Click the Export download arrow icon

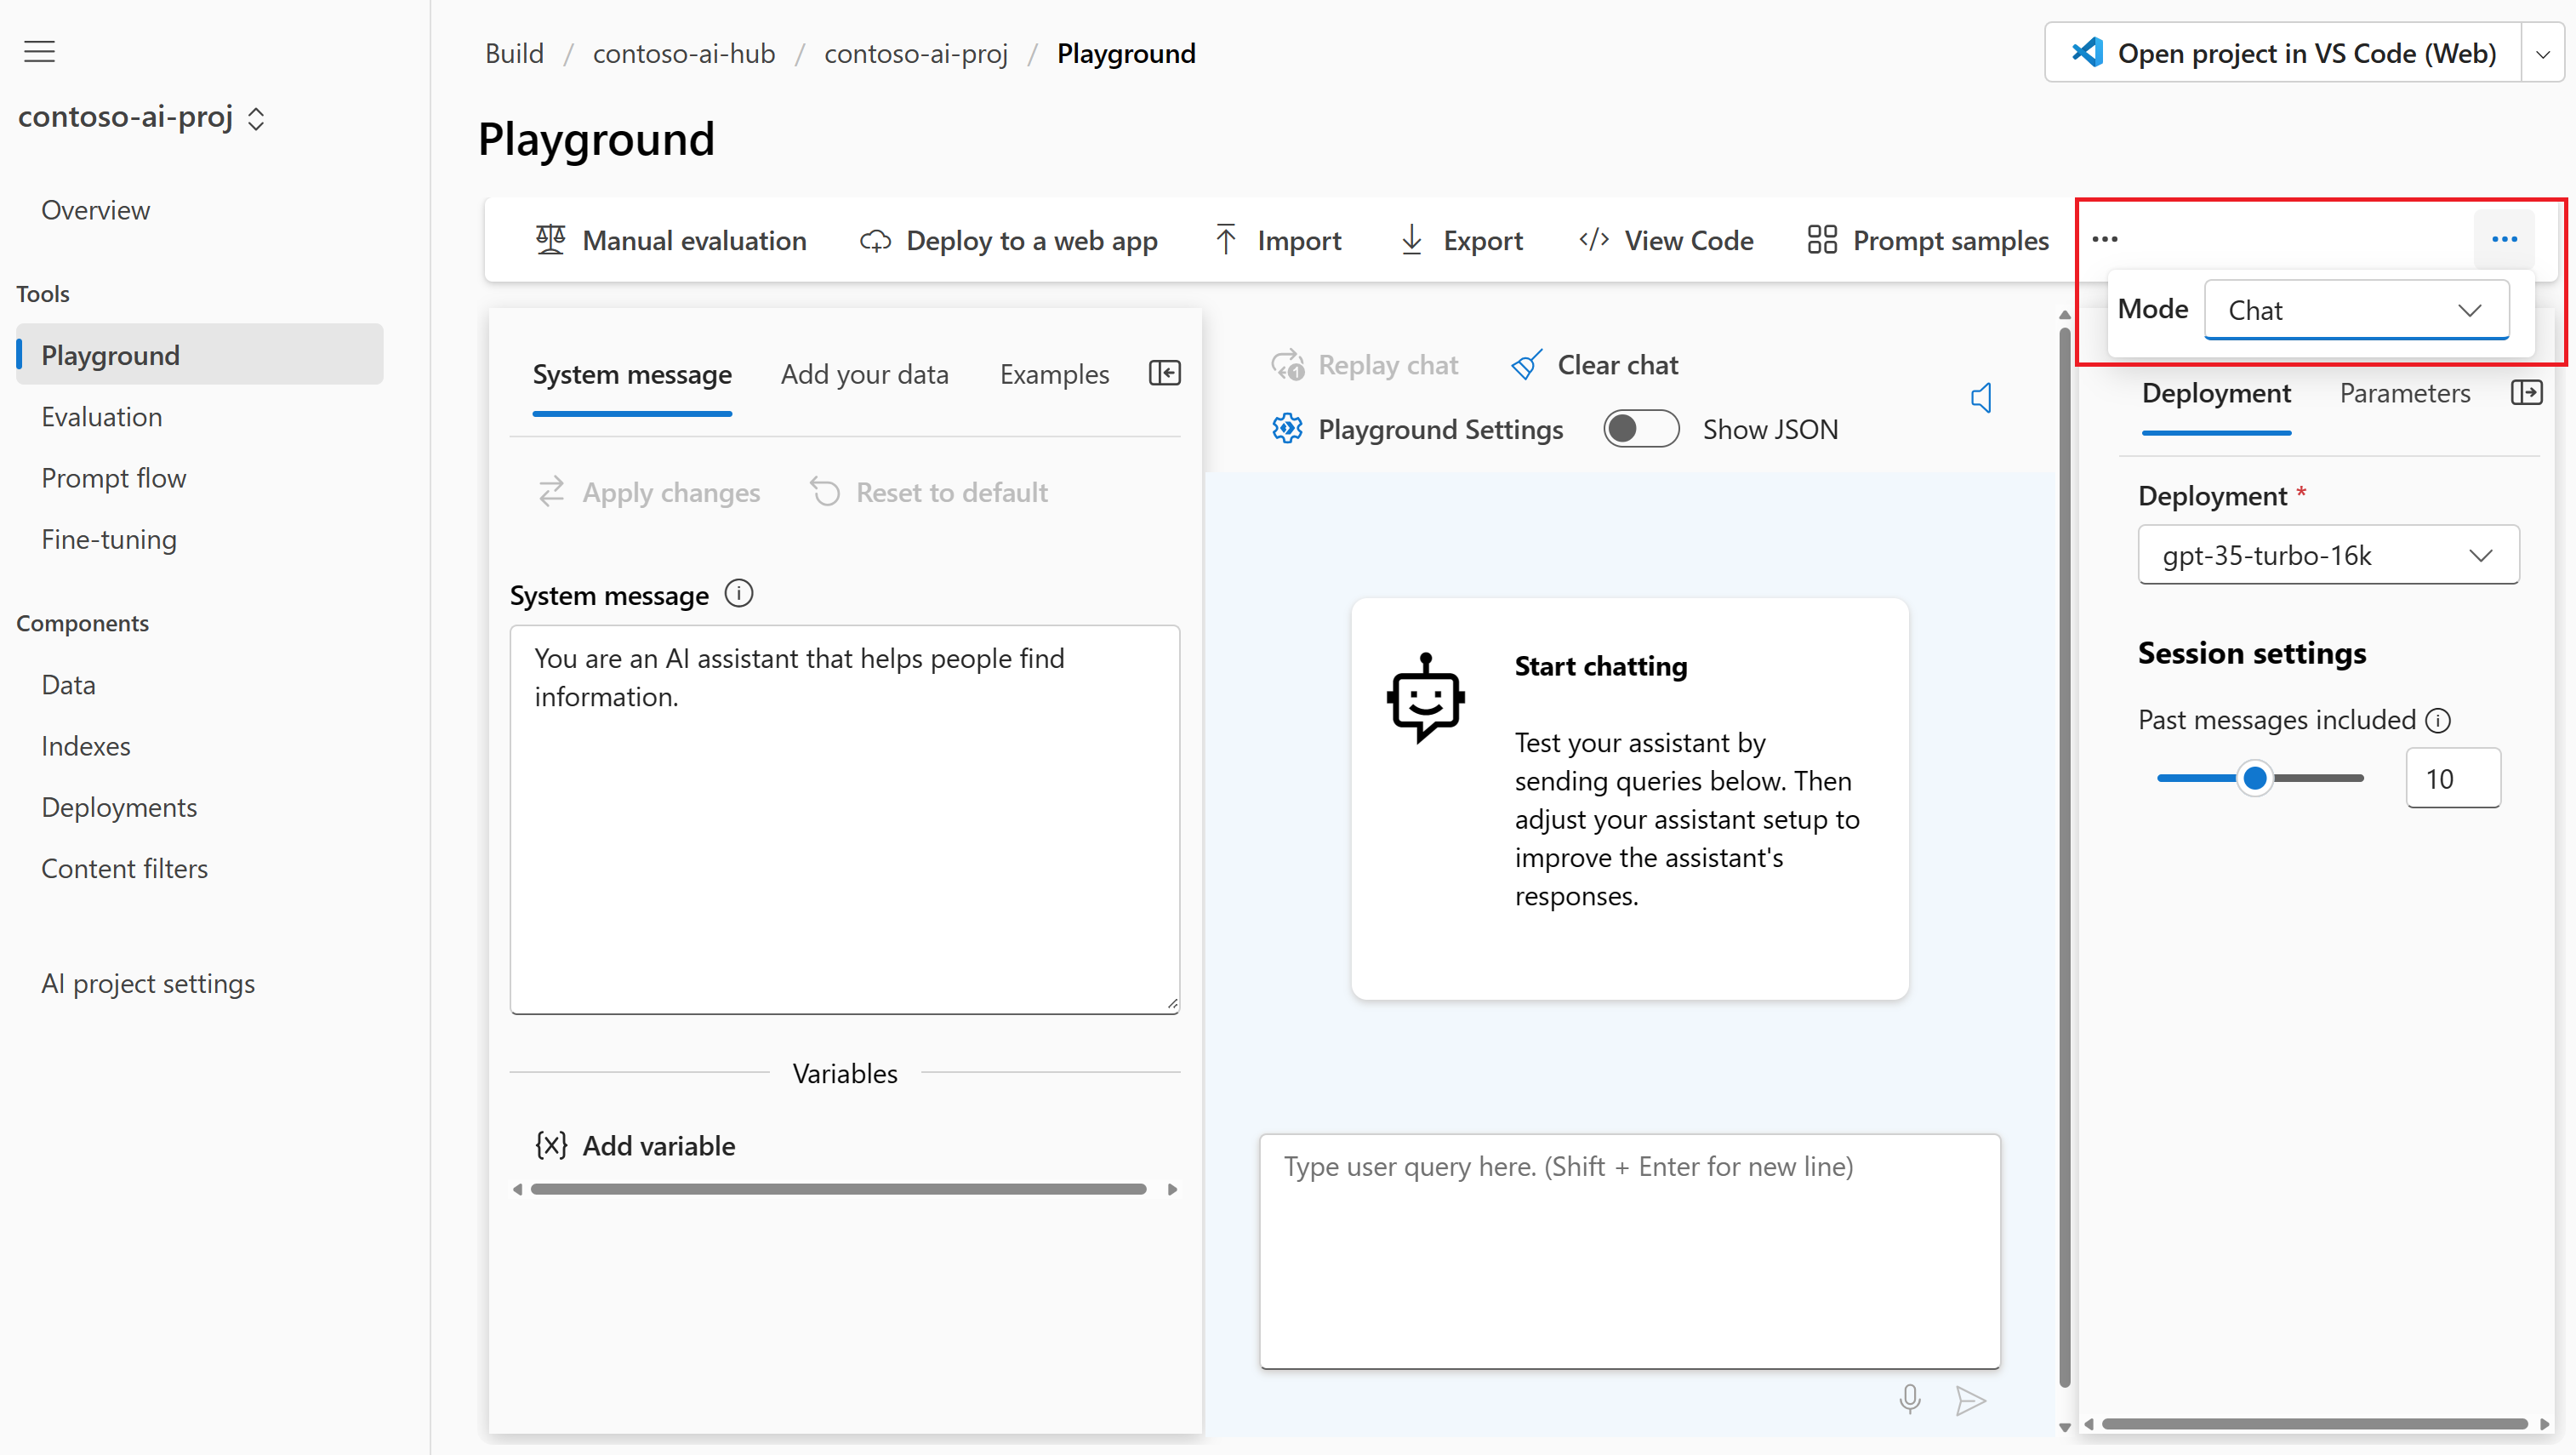(1411, 240)
